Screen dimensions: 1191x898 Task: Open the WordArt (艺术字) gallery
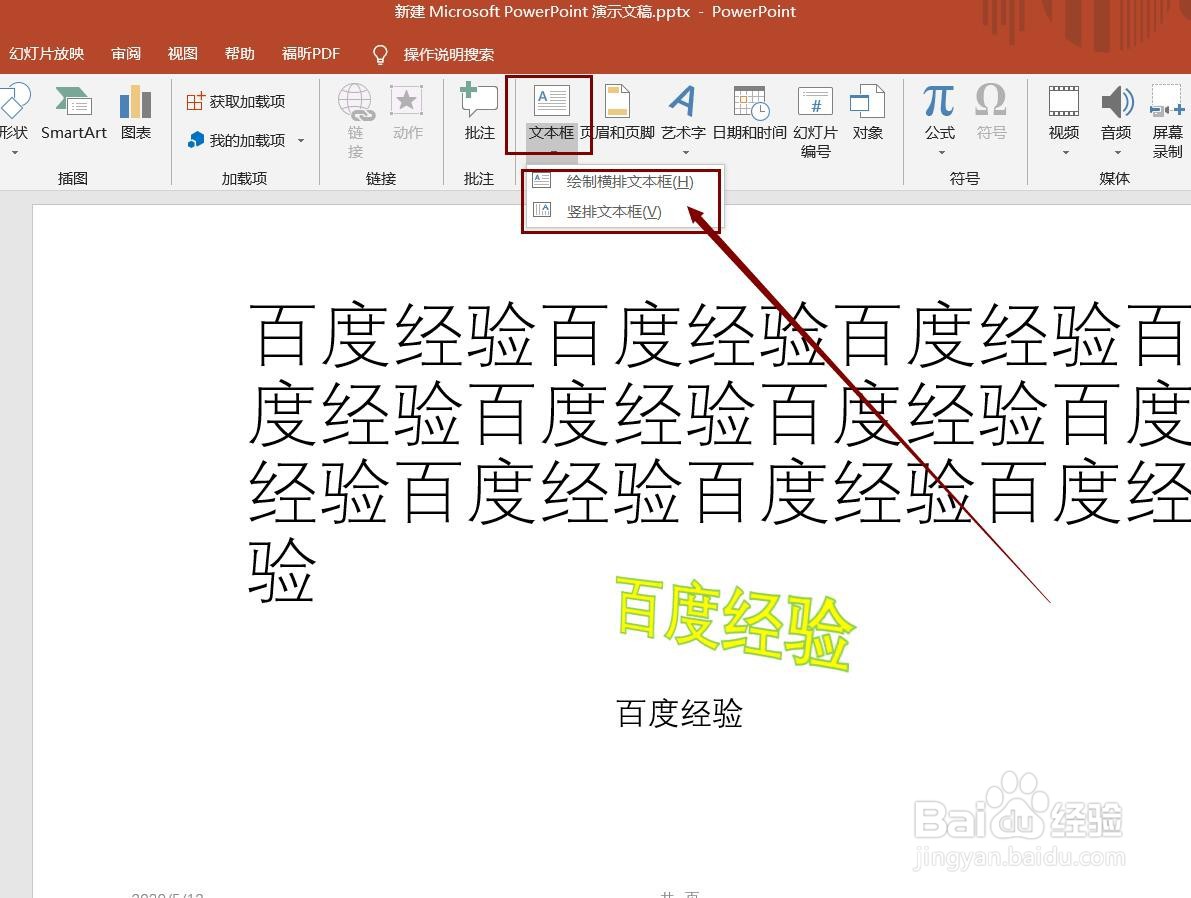coord(683,112)
